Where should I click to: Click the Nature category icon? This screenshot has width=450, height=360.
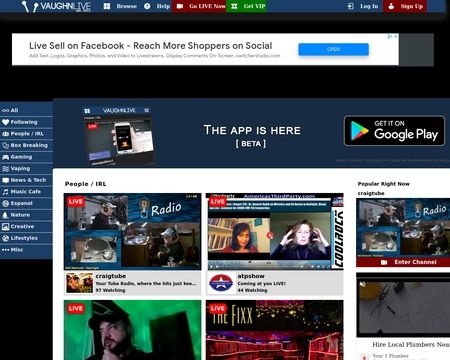(5, 215)
